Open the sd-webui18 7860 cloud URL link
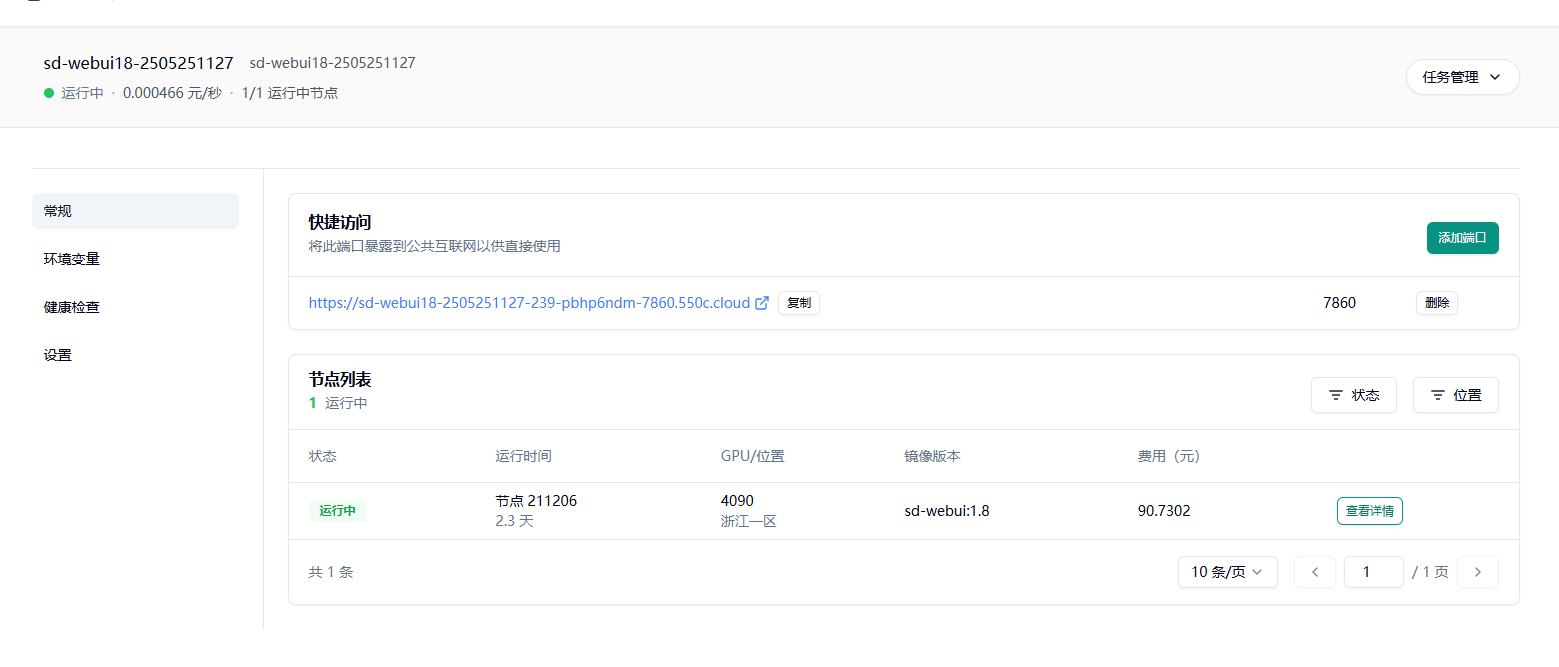The width and height of the screenshot is (1559, 667). (x=529, y=303)
